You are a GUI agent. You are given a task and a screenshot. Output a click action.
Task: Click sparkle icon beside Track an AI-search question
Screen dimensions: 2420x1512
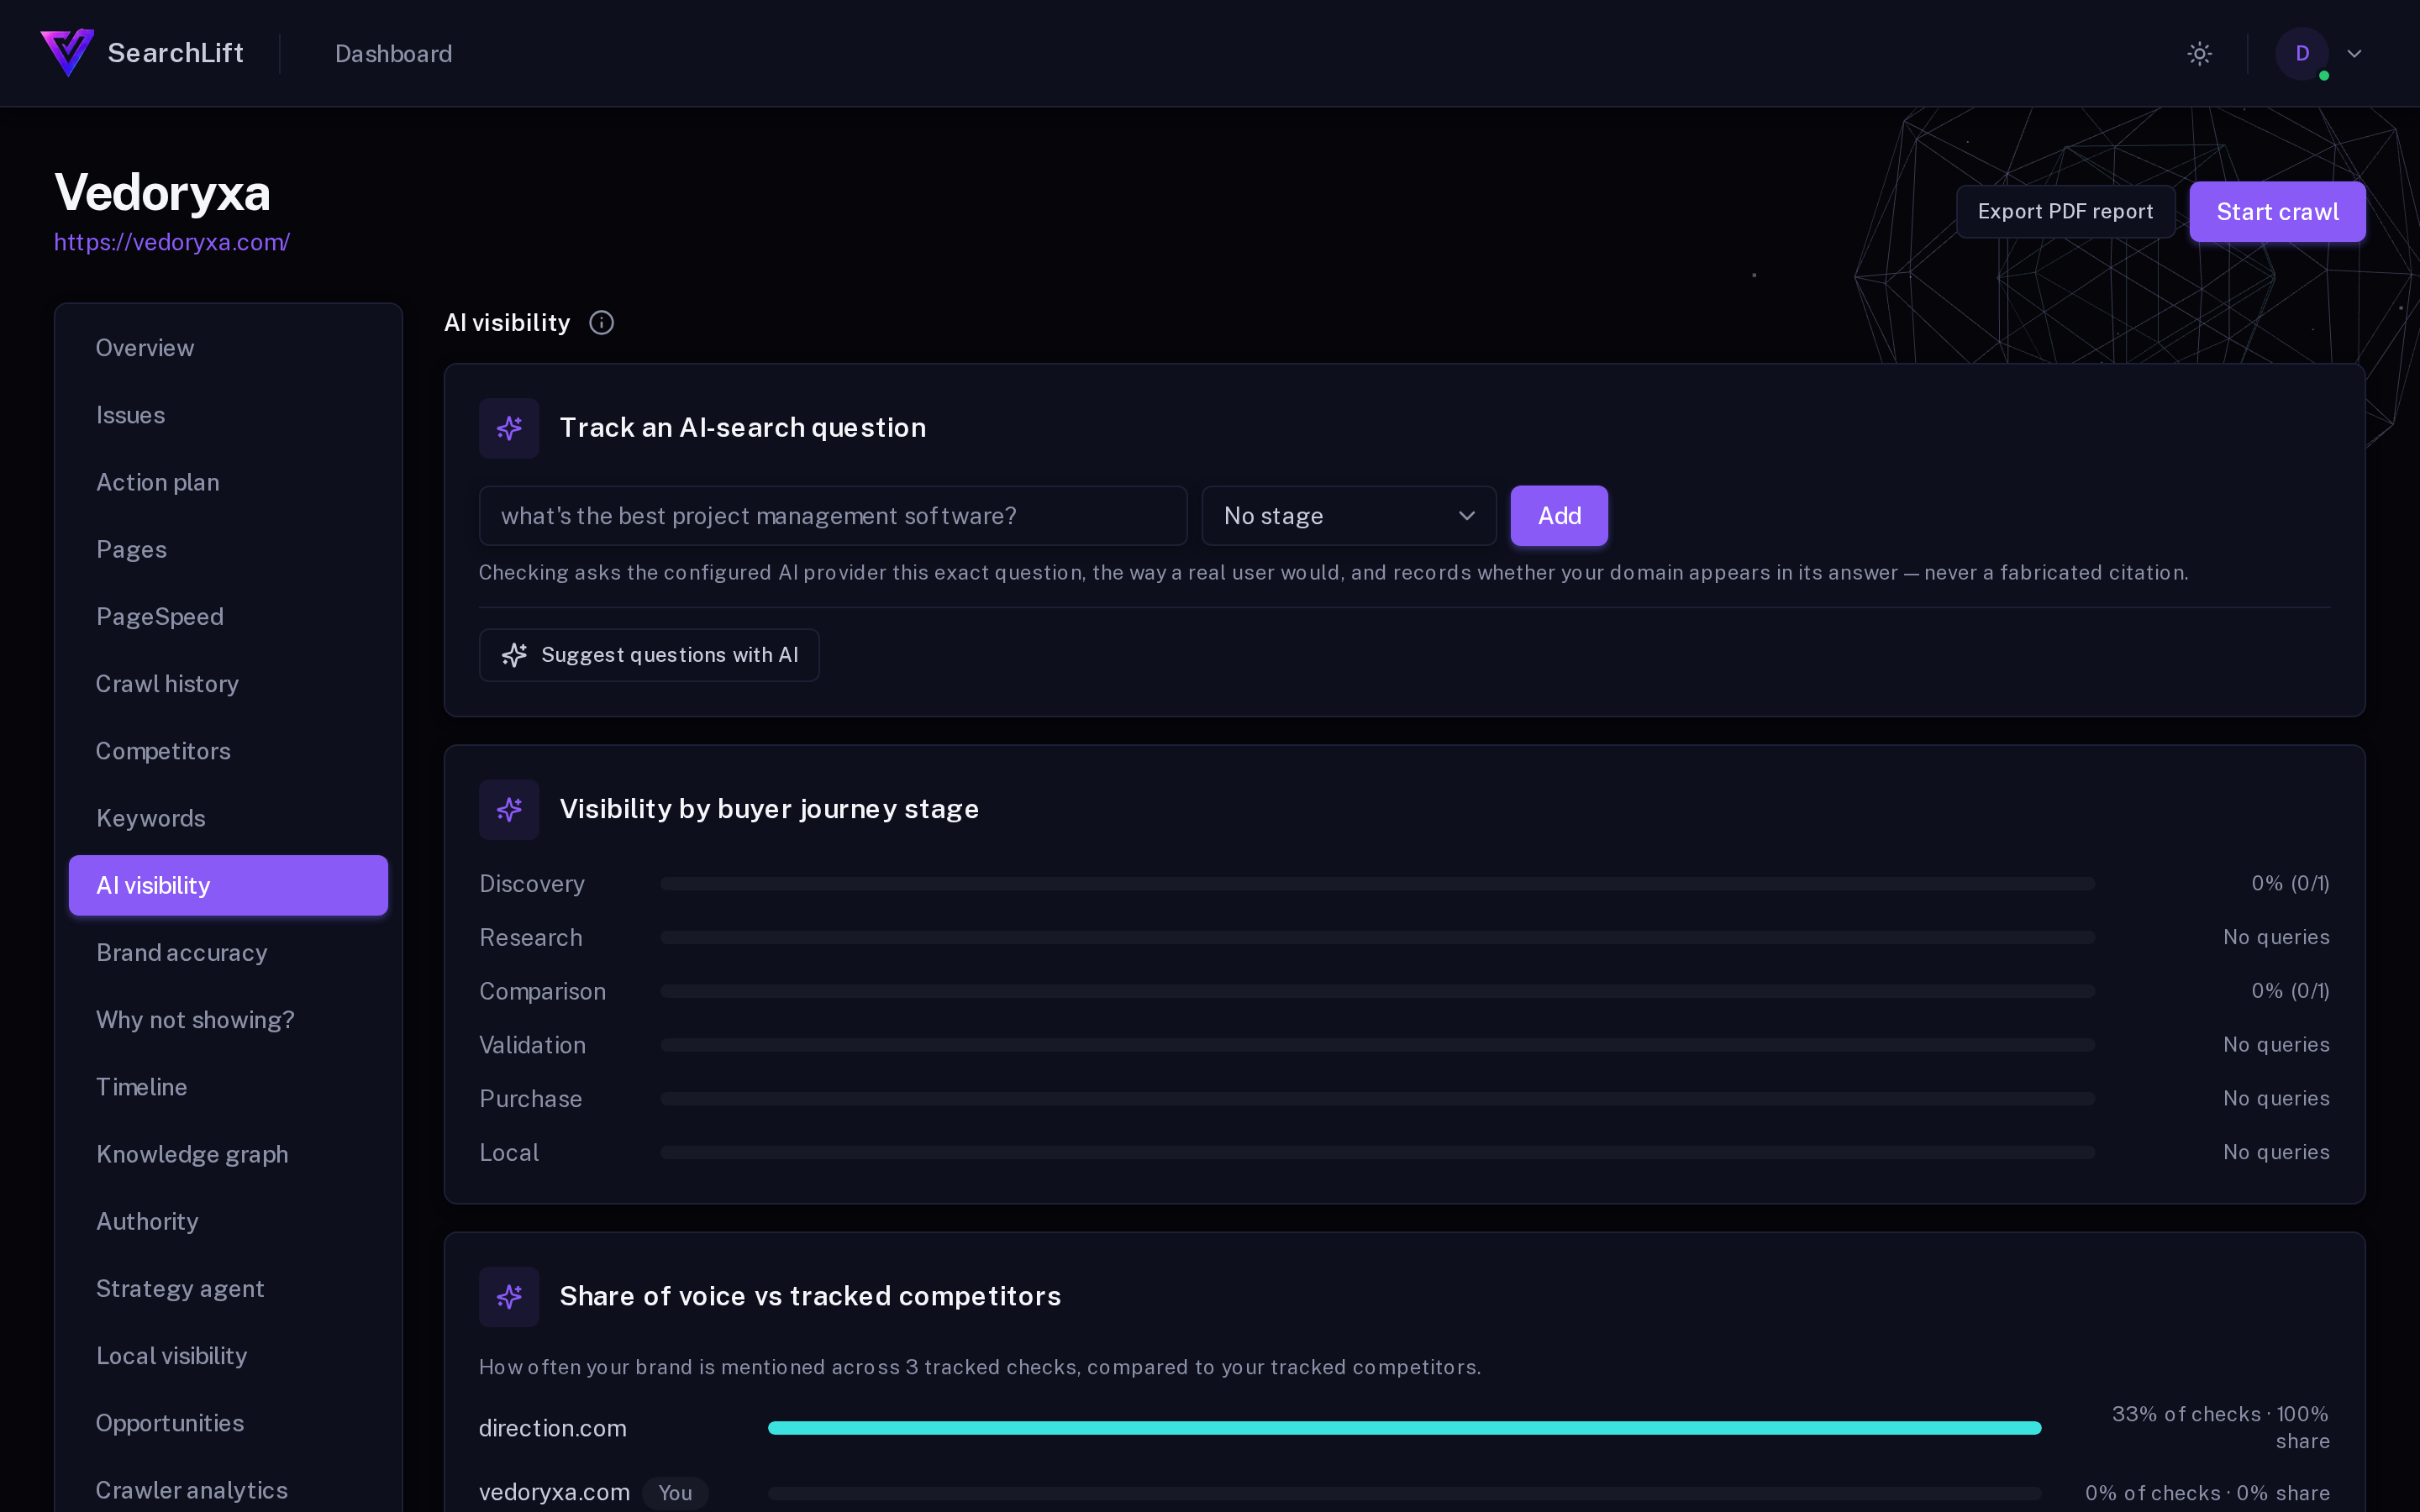tap(509, 428)
